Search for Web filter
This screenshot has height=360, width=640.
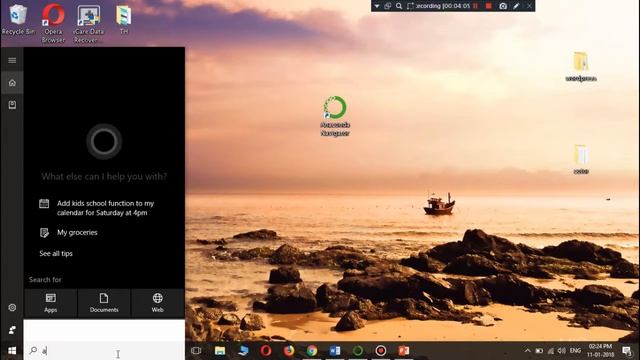pyautogui.click(x=158, y=303)
